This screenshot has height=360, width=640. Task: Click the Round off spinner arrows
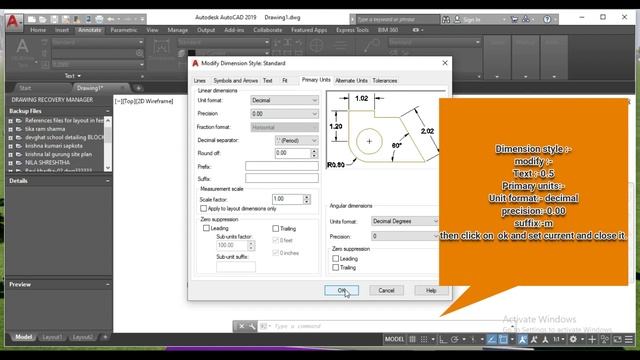click(314, 153)
